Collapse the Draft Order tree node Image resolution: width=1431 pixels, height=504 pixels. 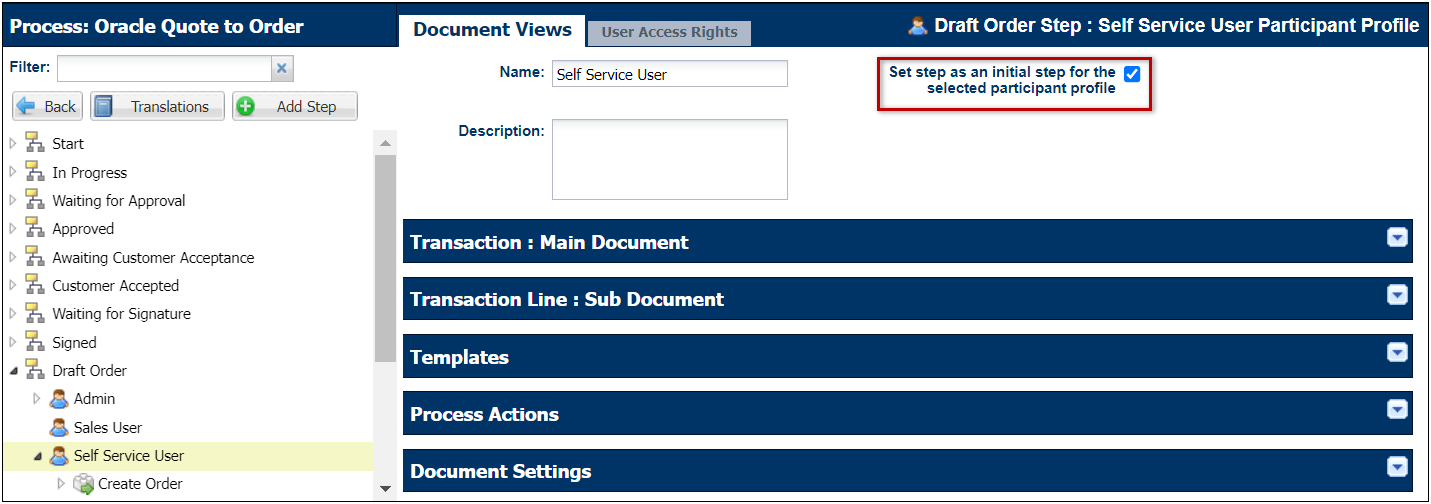coord(14,371)
